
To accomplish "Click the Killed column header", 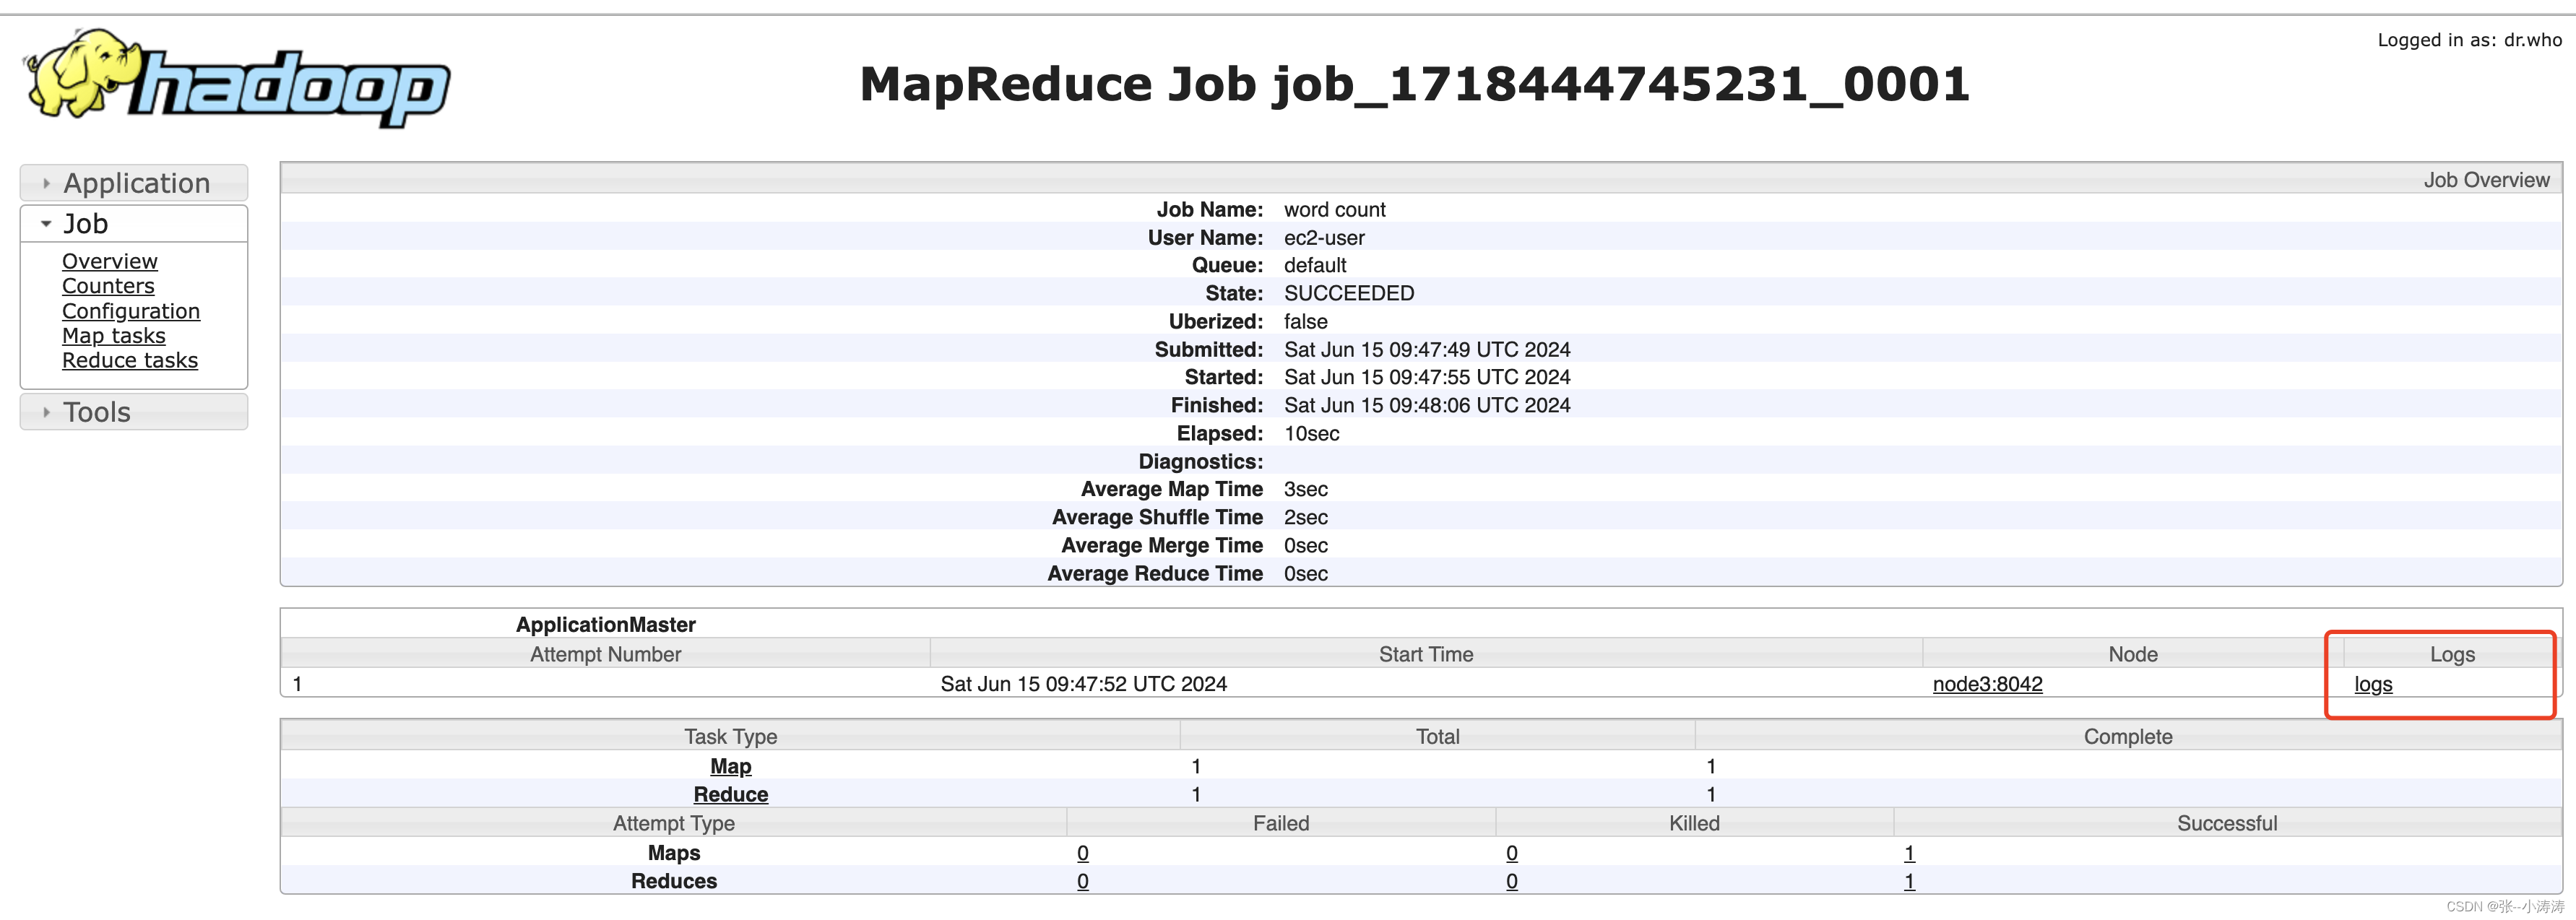I will pyautogui.click(x=1694, y=823).
